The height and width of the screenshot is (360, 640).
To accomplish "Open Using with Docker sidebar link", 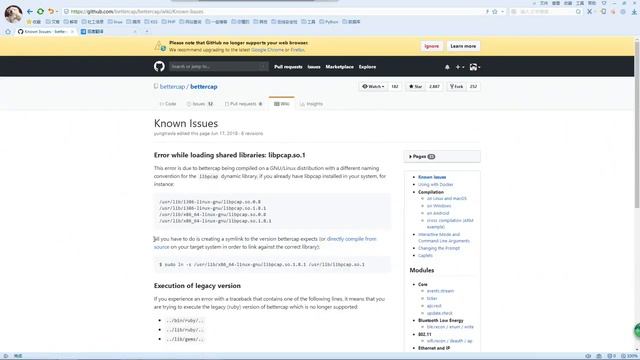I will tap(436, 184).
